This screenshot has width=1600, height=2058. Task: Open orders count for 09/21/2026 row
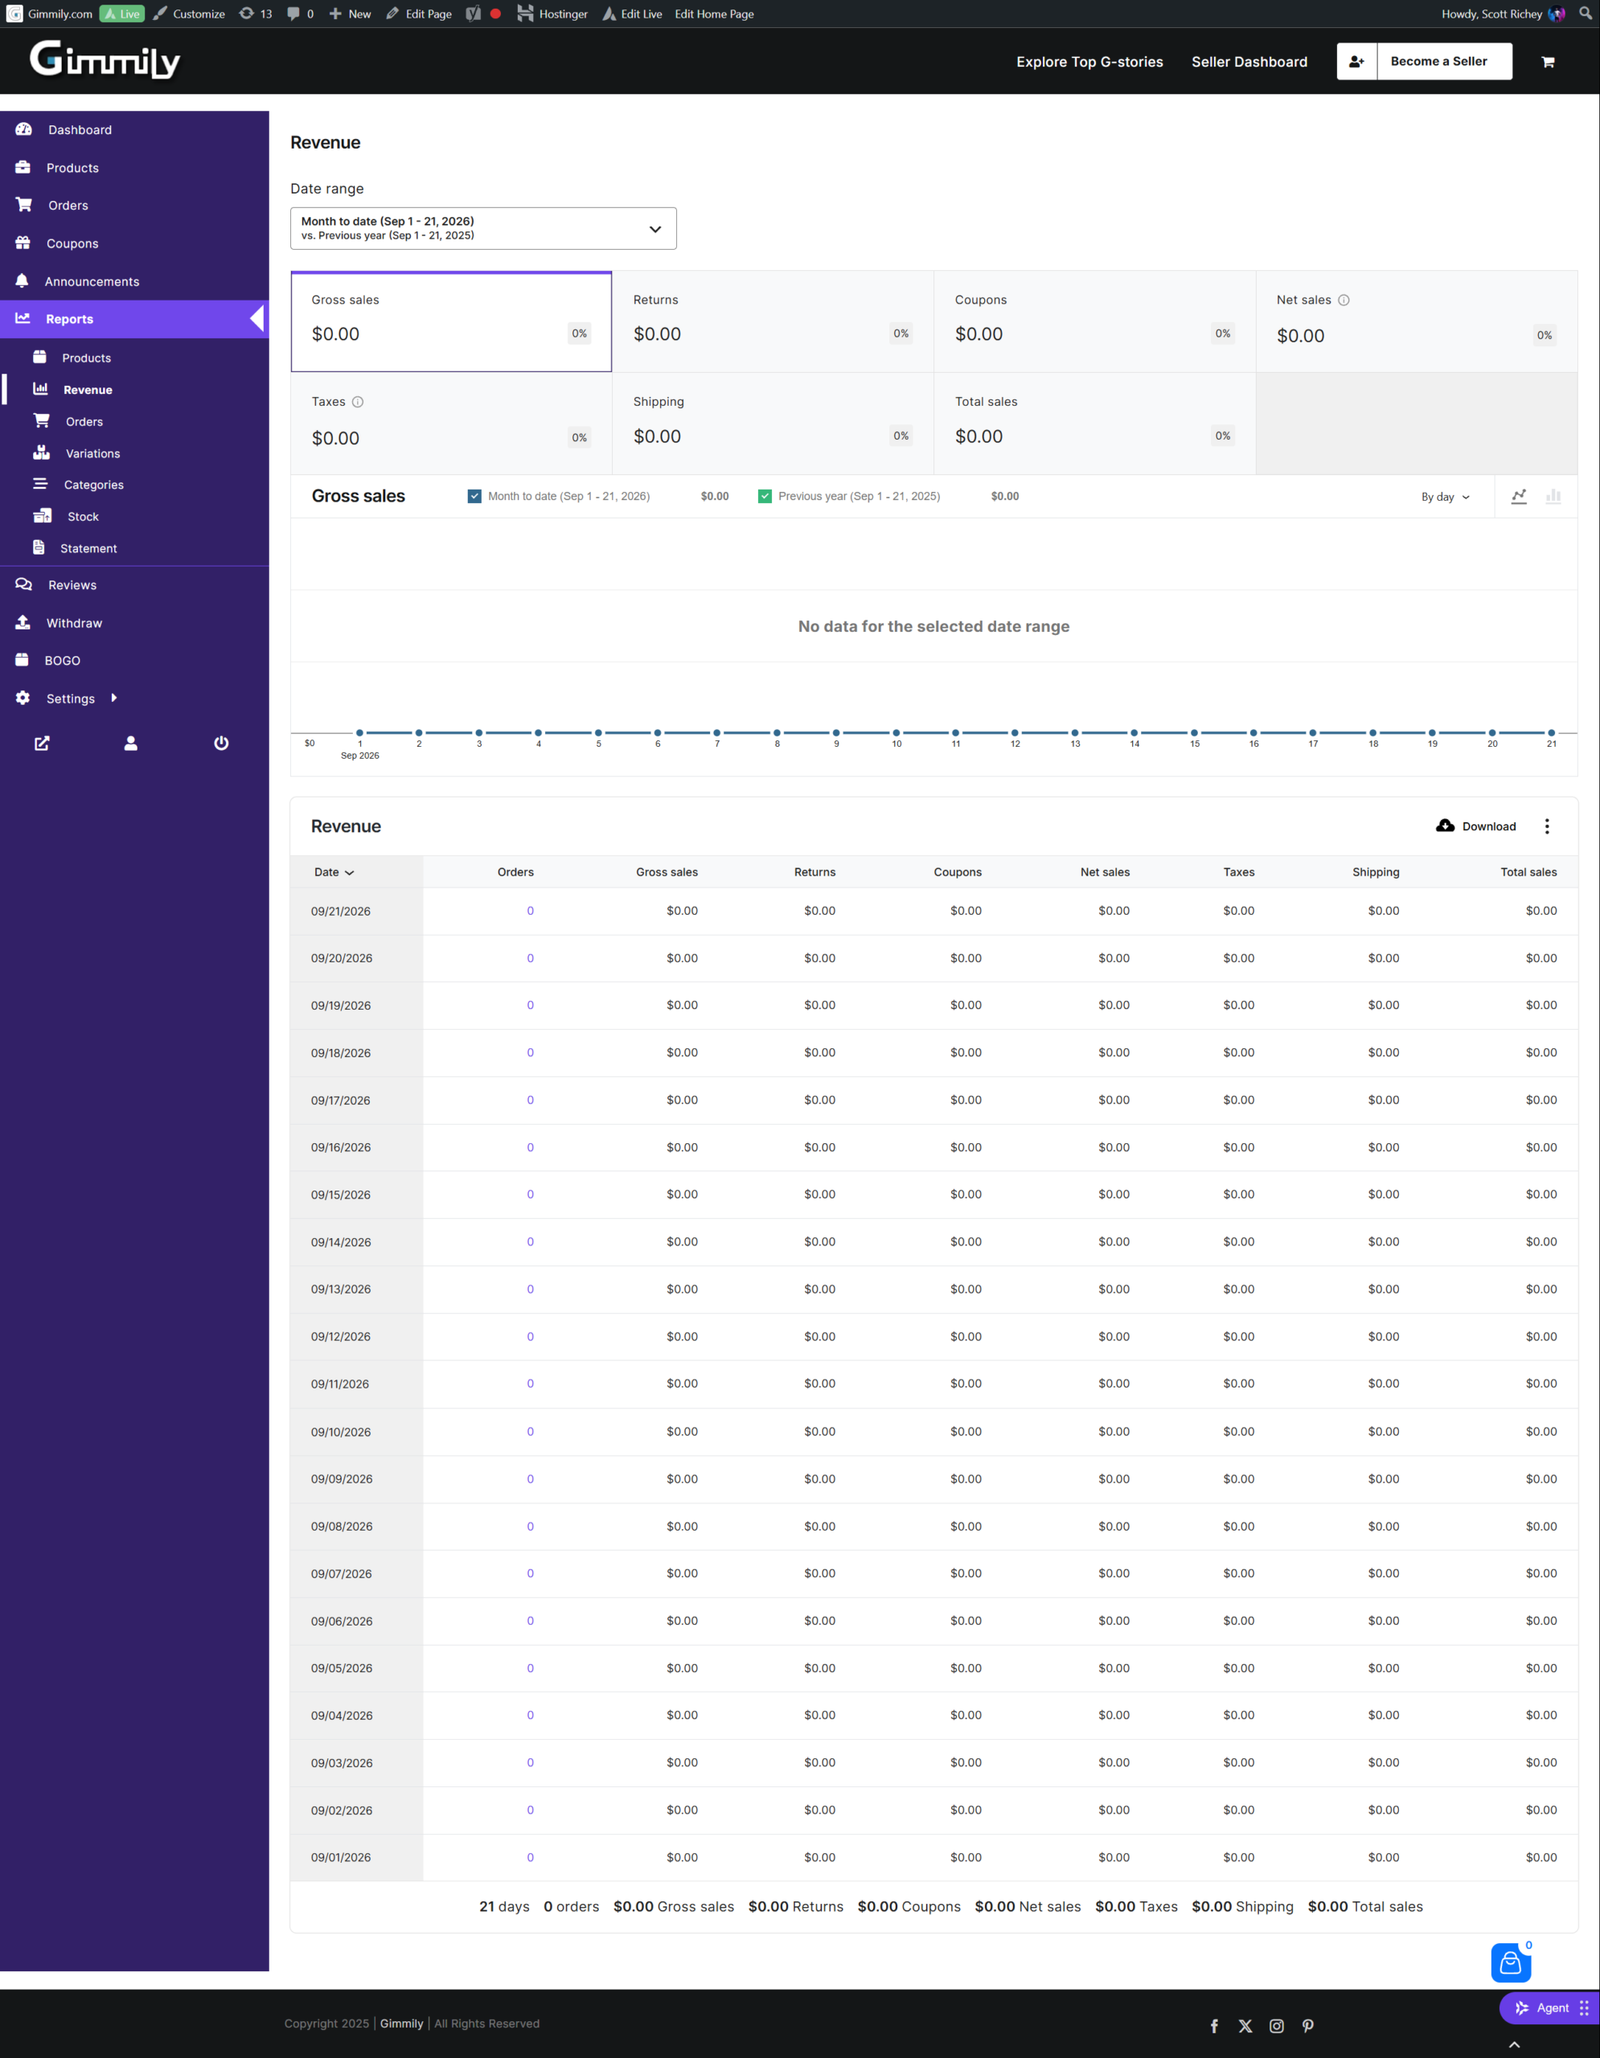click(x=530, y=911)
